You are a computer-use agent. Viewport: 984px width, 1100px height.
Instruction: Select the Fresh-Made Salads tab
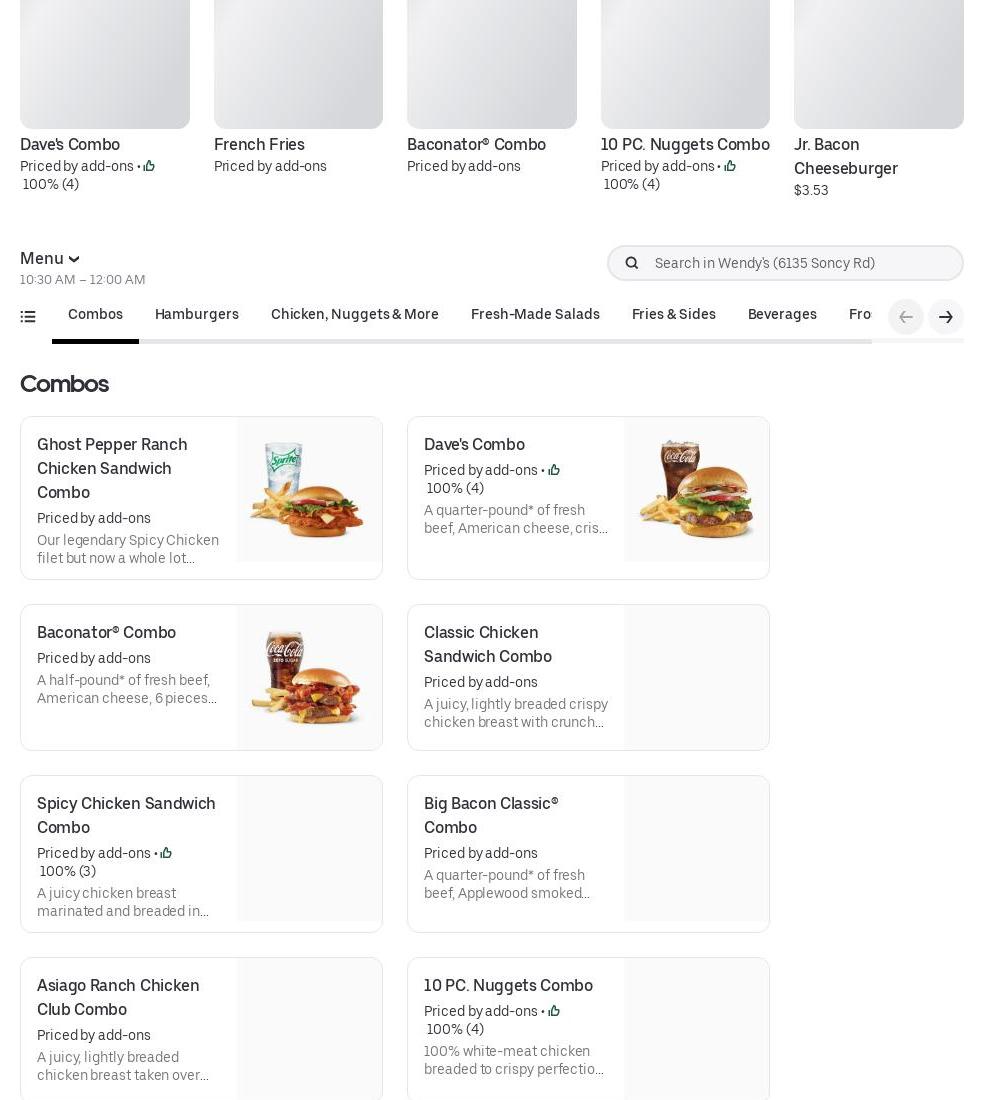[x=535, y=314]
